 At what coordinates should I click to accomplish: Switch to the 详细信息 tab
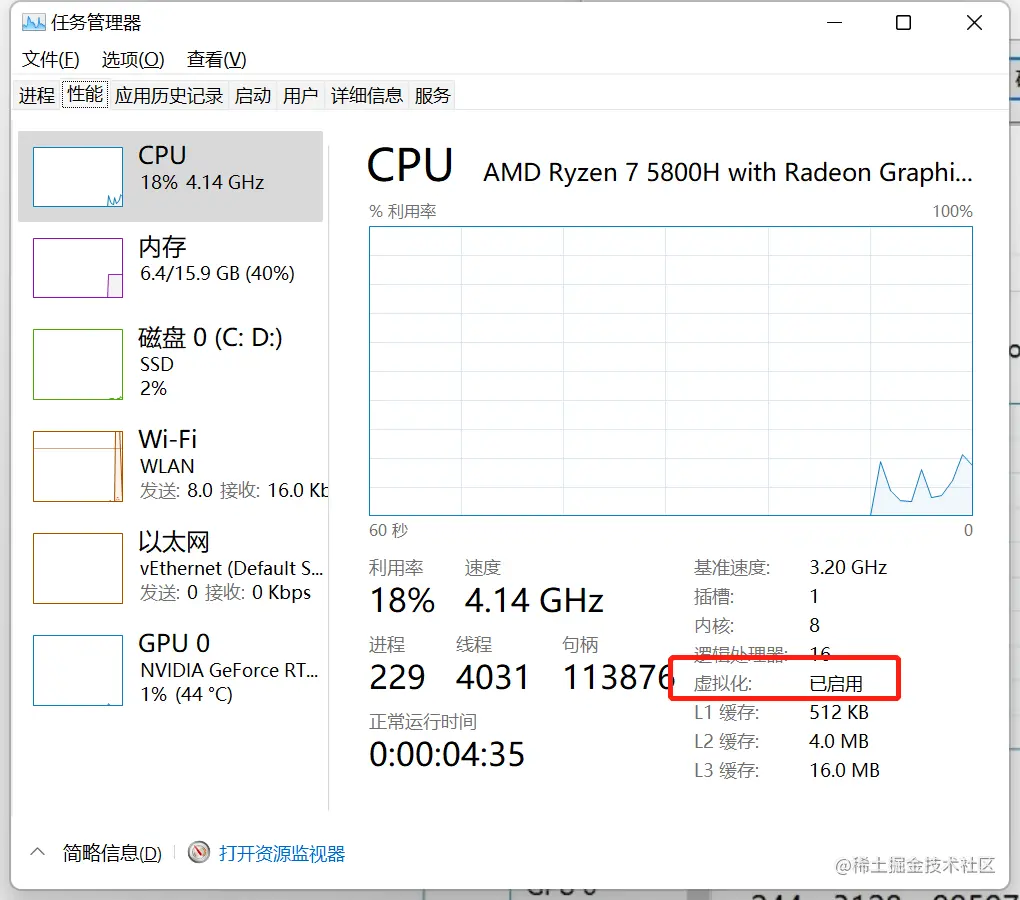366,96
